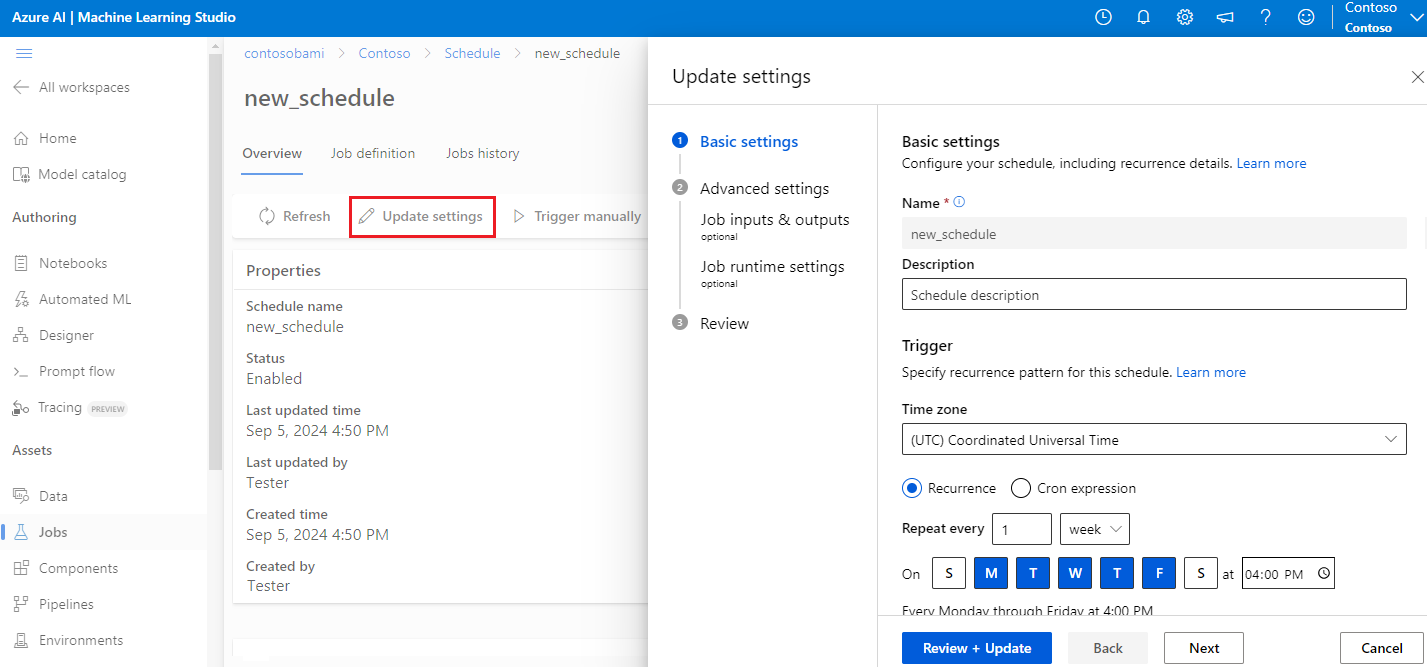Click the smiley feedback icon
1427x667 pixels.
[1305, 17]
